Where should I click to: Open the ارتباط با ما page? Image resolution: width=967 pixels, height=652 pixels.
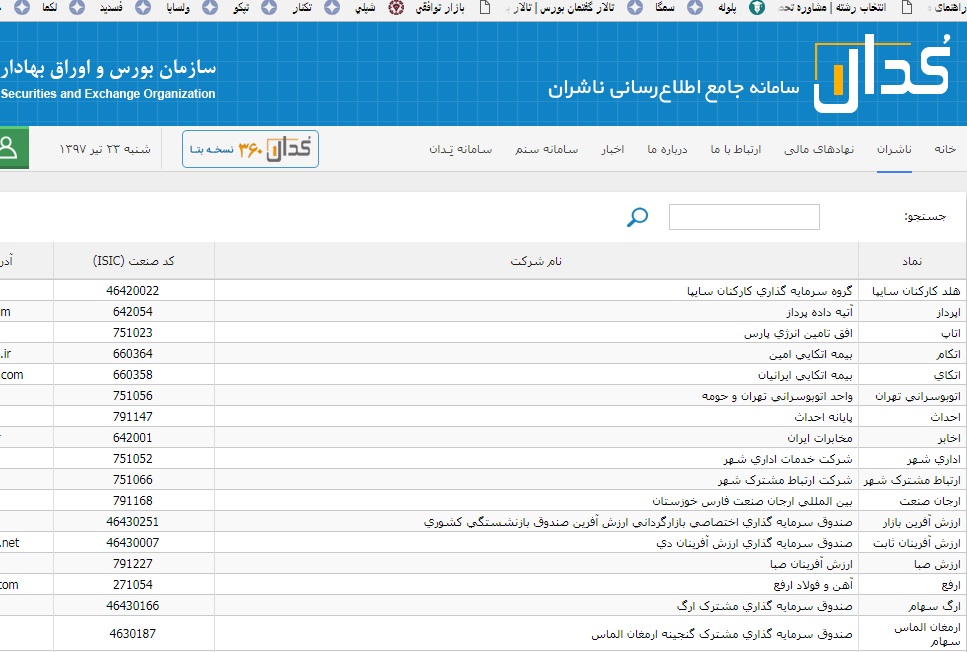736,149
